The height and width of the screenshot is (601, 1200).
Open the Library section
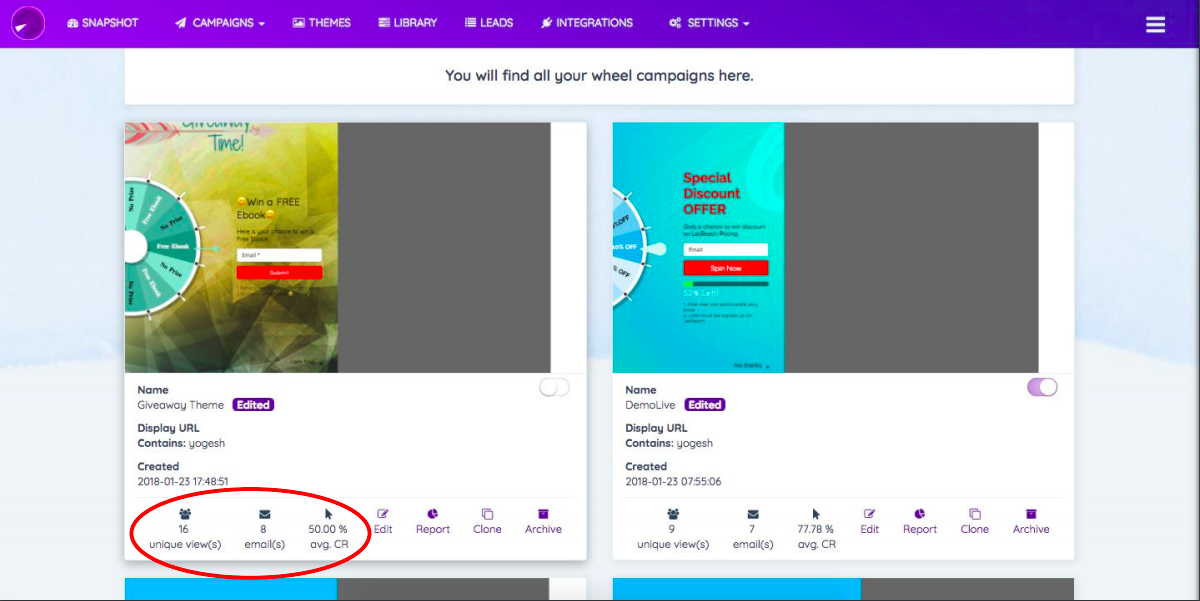pyautogui.click(x=408, y=22)
